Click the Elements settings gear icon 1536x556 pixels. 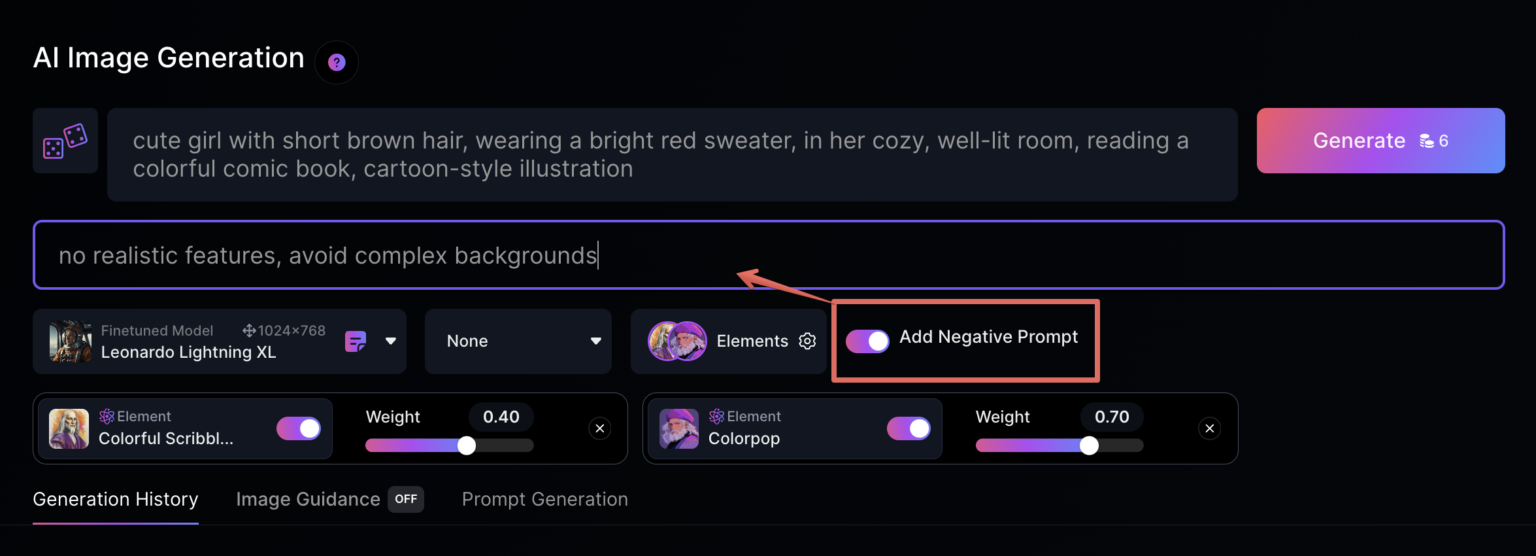[807, 341]
